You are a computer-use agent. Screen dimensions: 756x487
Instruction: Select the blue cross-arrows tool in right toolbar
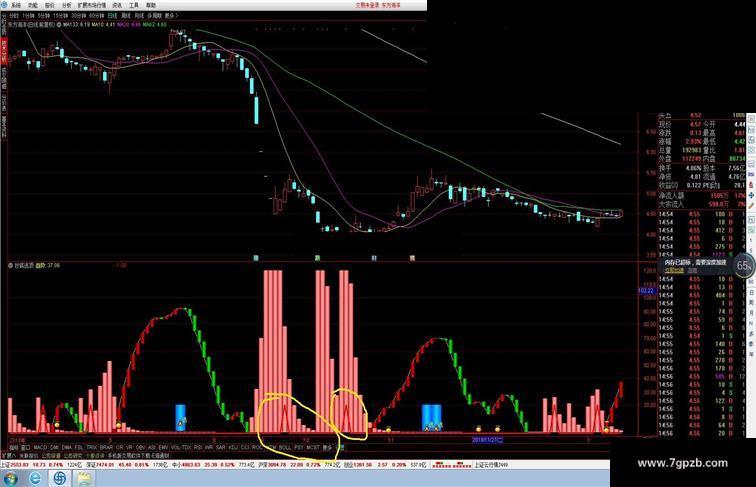pyautogui.click(x=751, y=195)
